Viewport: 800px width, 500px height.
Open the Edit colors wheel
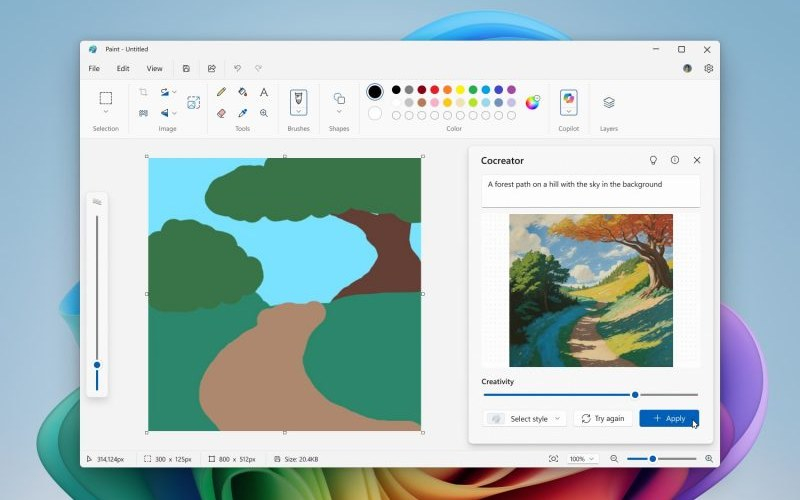pyautogui.click(x=533, y=102)
